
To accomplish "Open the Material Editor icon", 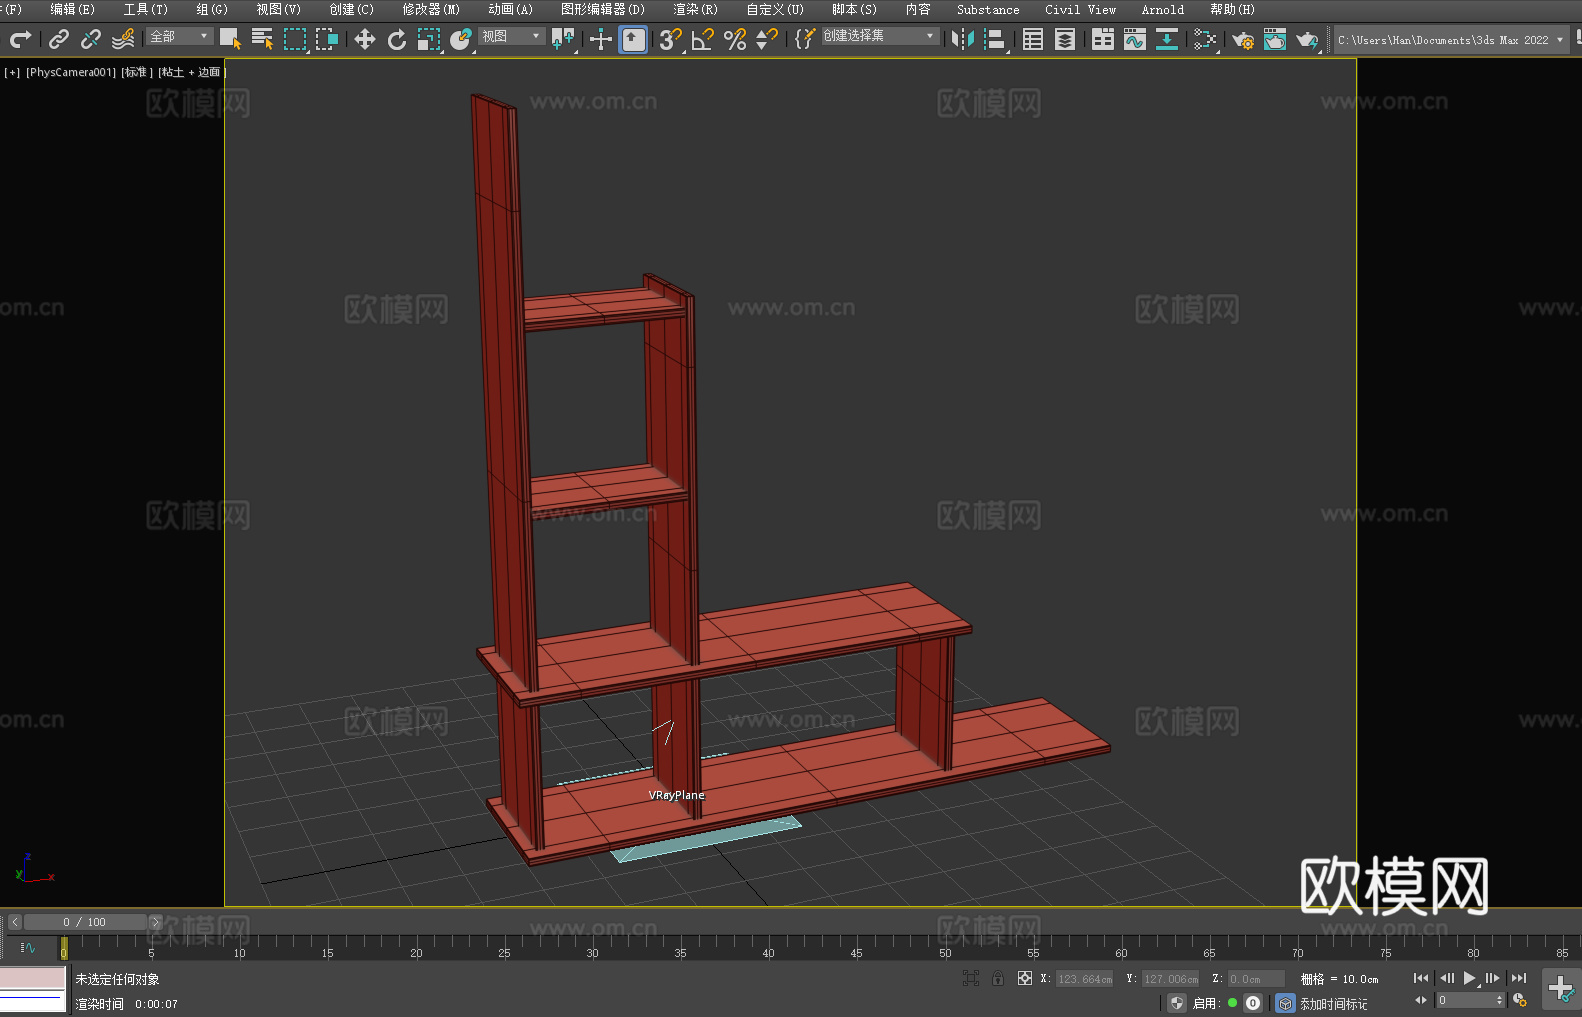I will pyautogui.click(x=1205, y=39).
